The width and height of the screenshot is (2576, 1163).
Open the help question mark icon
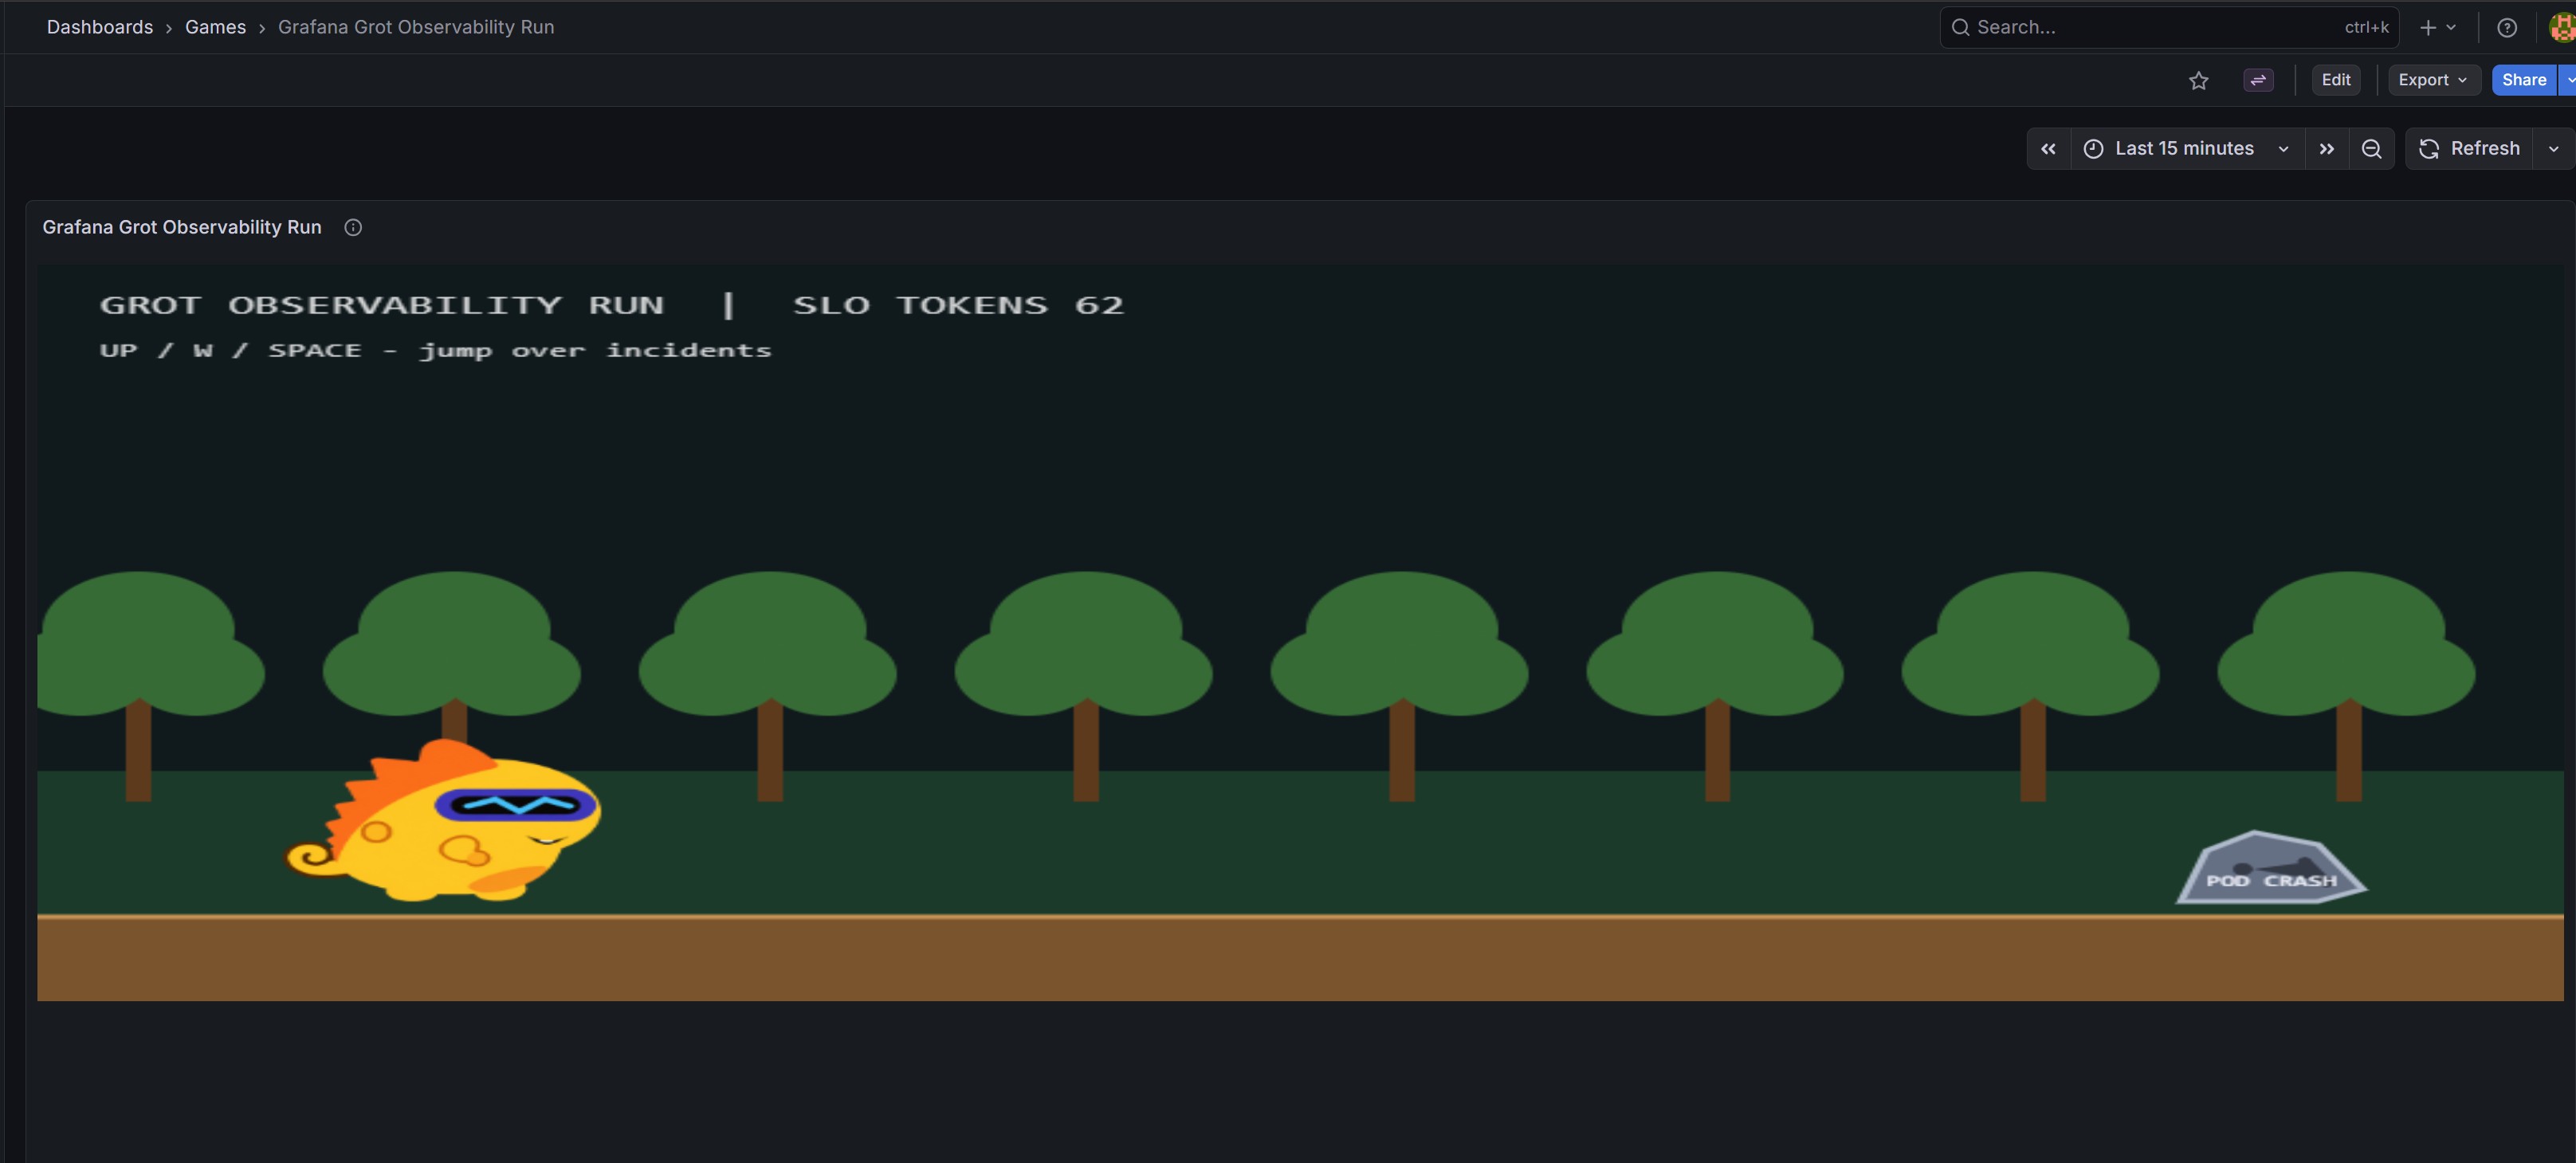(2506, 27)
